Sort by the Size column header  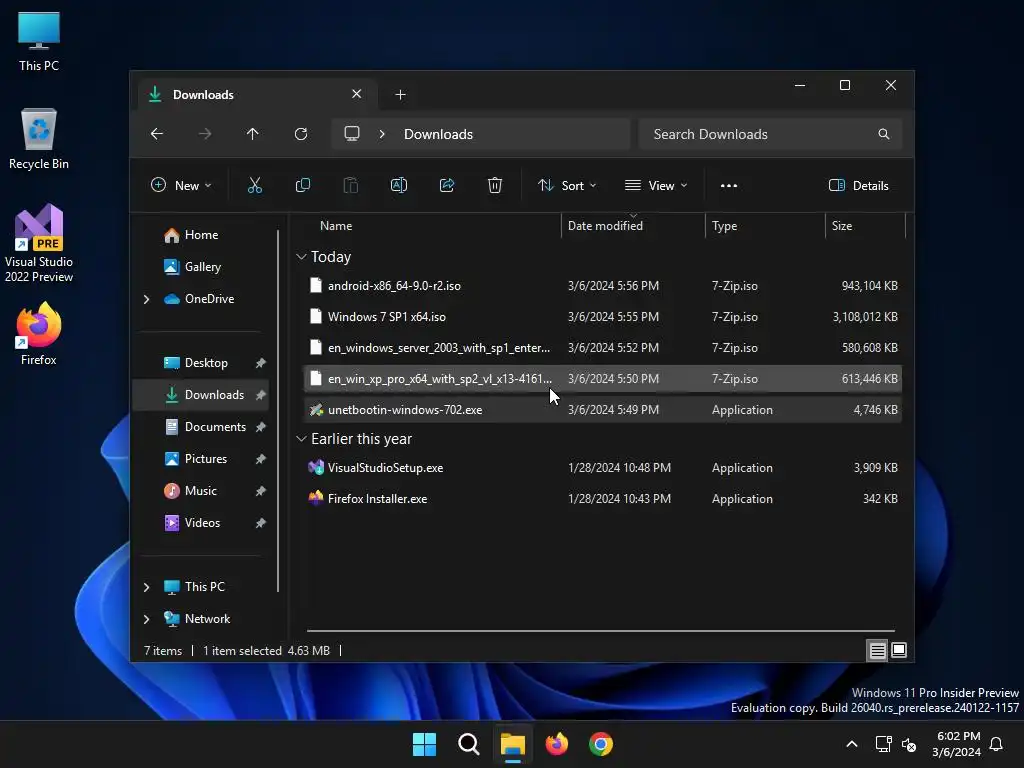(865, 226)
